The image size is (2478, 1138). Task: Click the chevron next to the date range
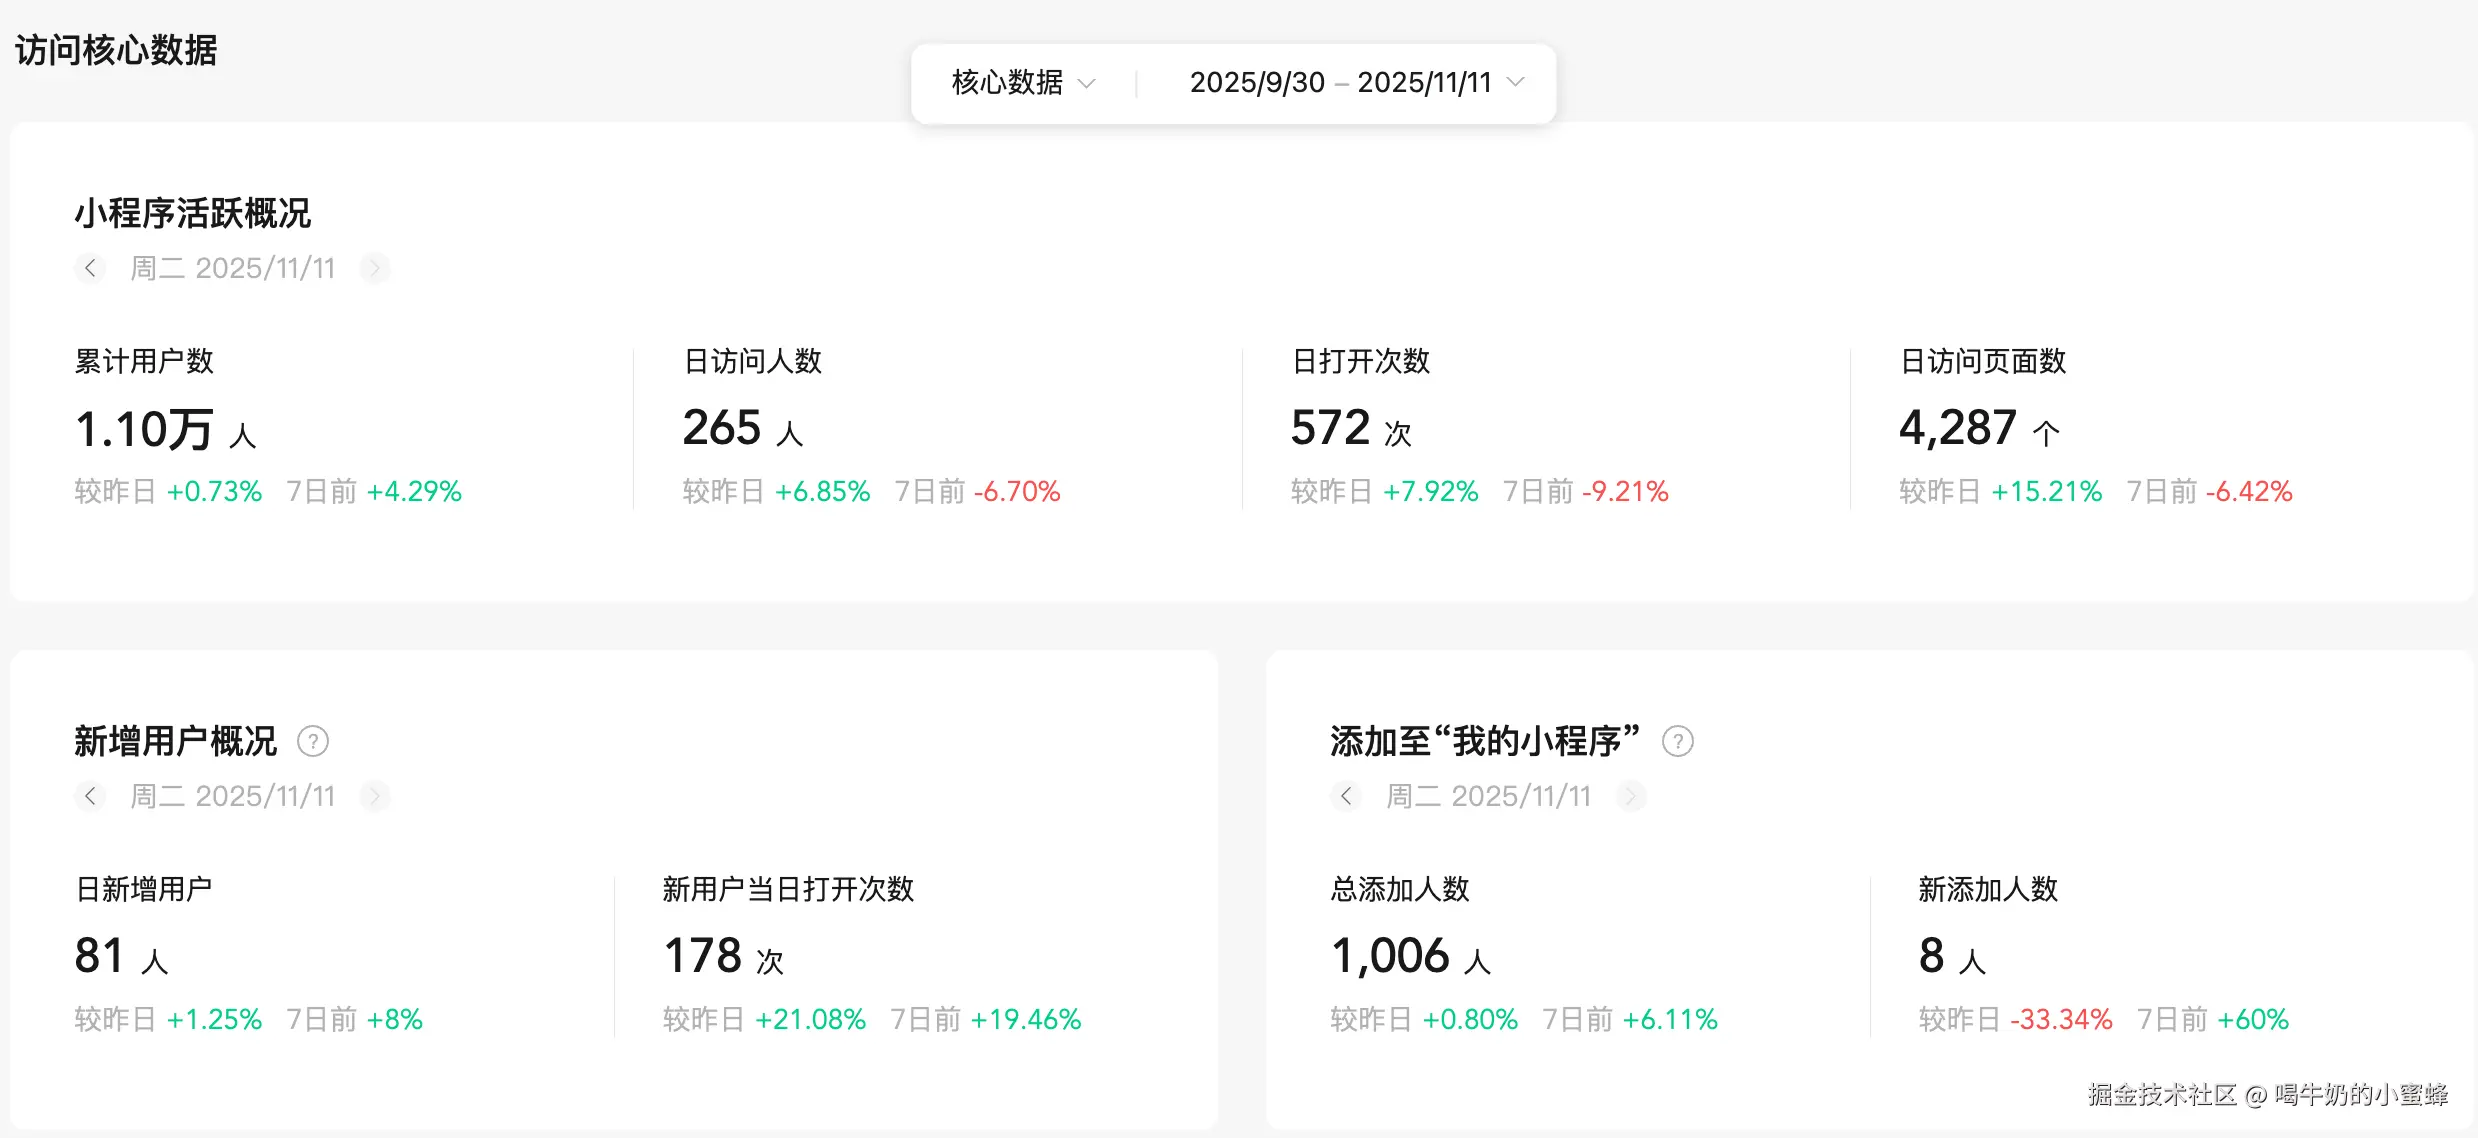tap(1516, 83)
